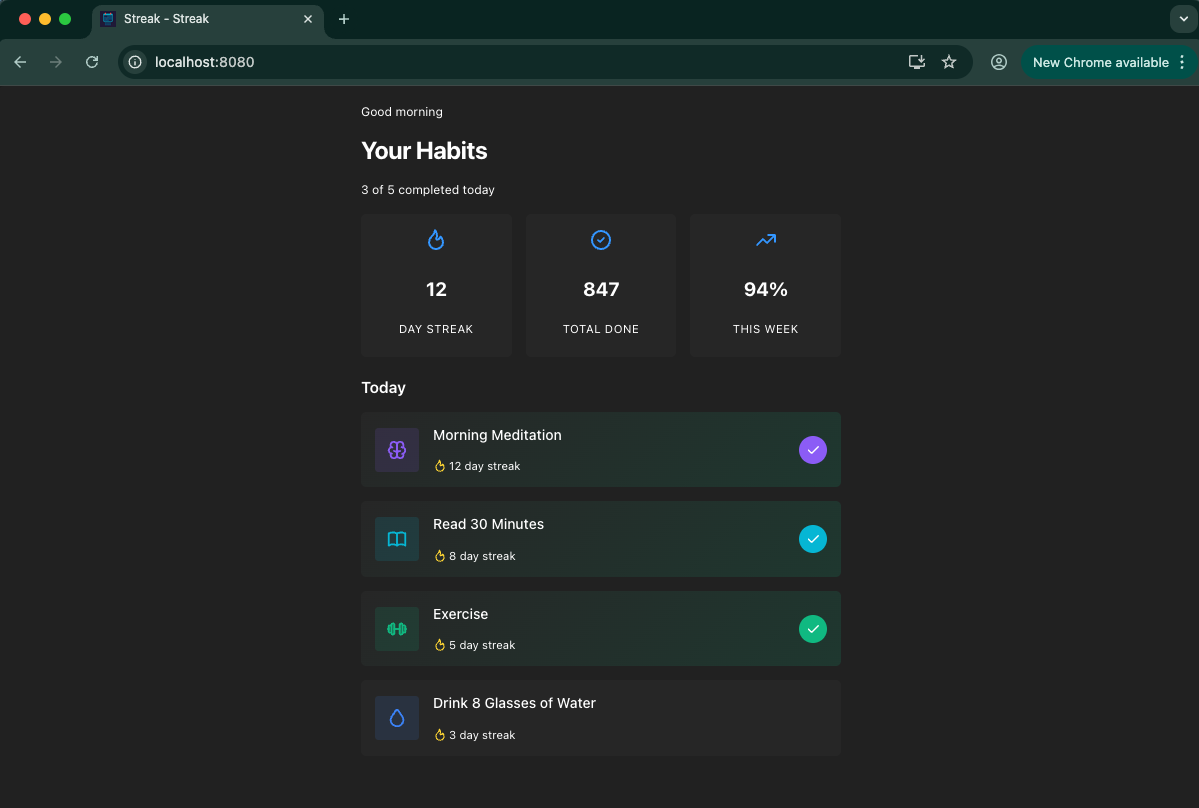Select the open book icon for Read 30 Minutes
This screenshot has width=1199, height=808.
pyautogui.click(x=396, y=539)
